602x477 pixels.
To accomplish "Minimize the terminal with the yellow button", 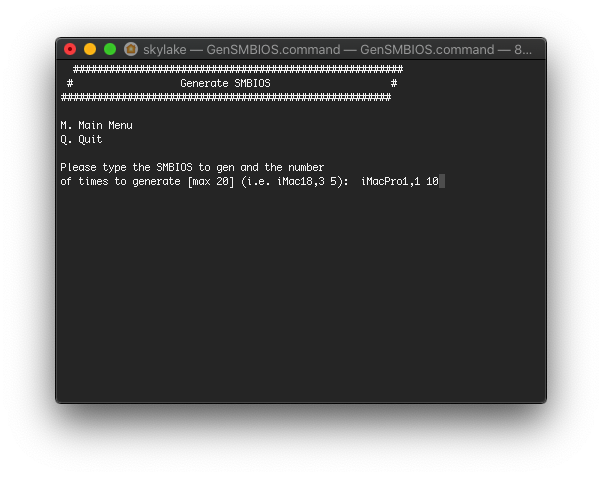I will click(90, 49).
